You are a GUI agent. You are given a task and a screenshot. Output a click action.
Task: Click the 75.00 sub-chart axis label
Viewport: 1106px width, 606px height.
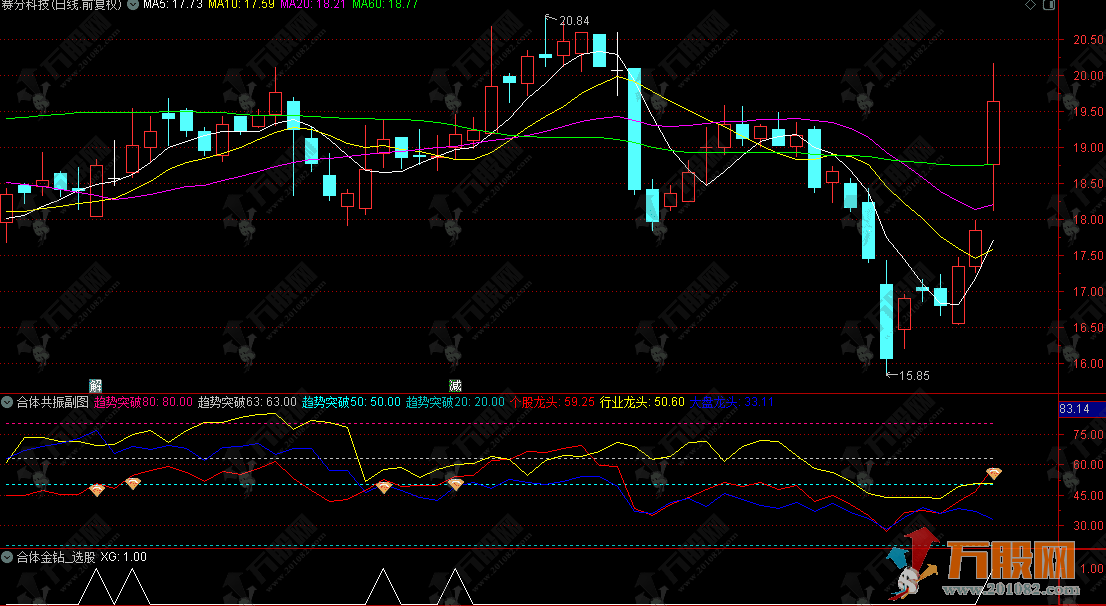click(x=1088, y=435)
